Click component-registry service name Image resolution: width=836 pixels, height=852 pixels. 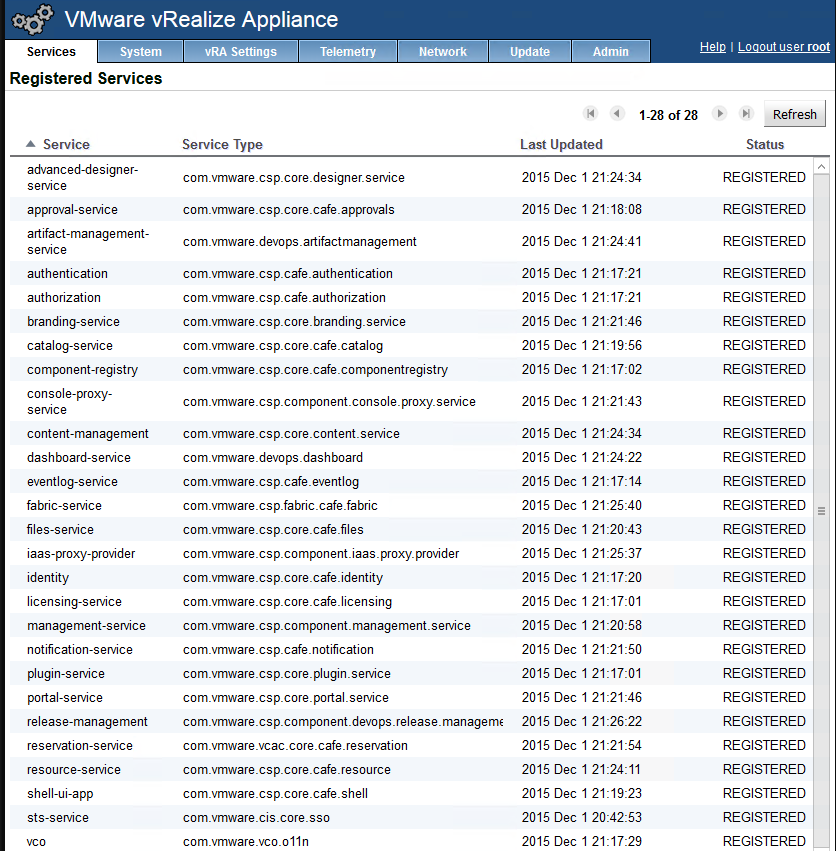click(83, 369)
